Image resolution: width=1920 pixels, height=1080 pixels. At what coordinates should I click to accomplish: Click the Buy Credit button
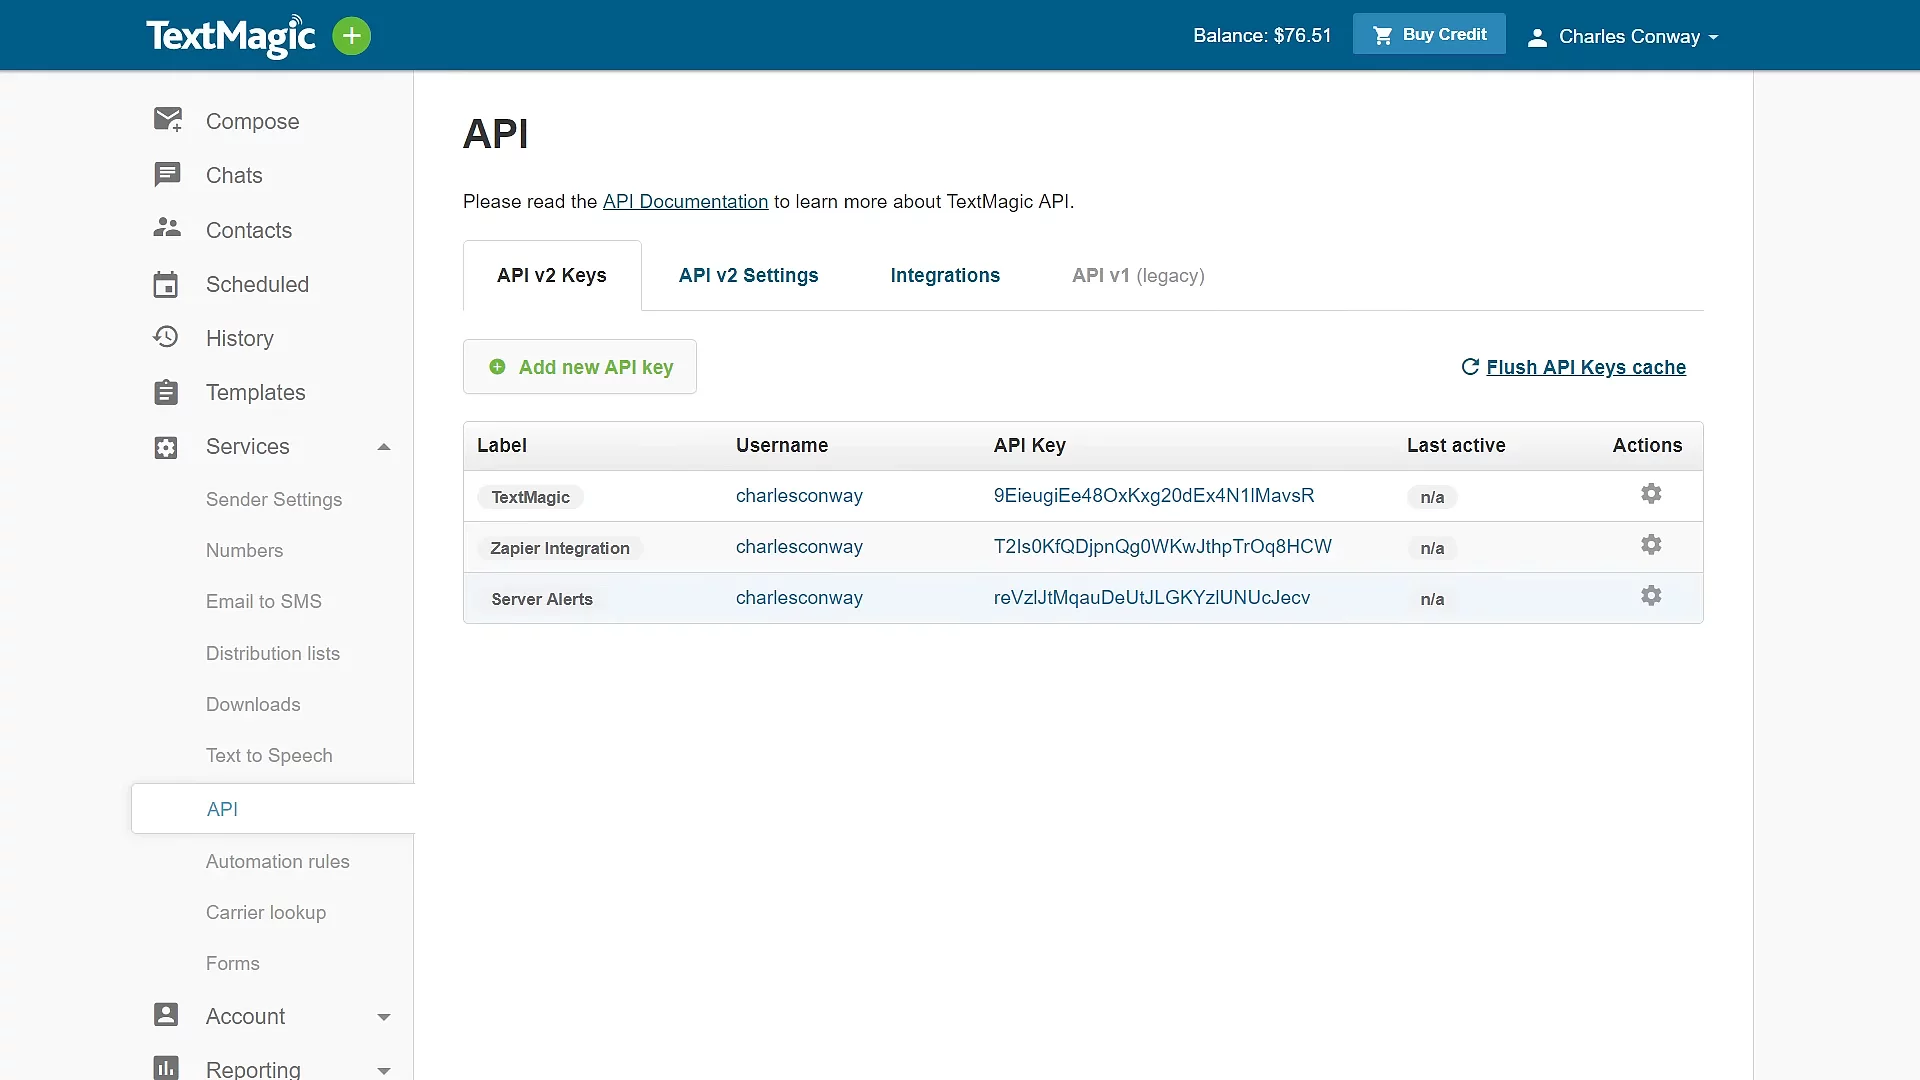[x=1429, y=35]
